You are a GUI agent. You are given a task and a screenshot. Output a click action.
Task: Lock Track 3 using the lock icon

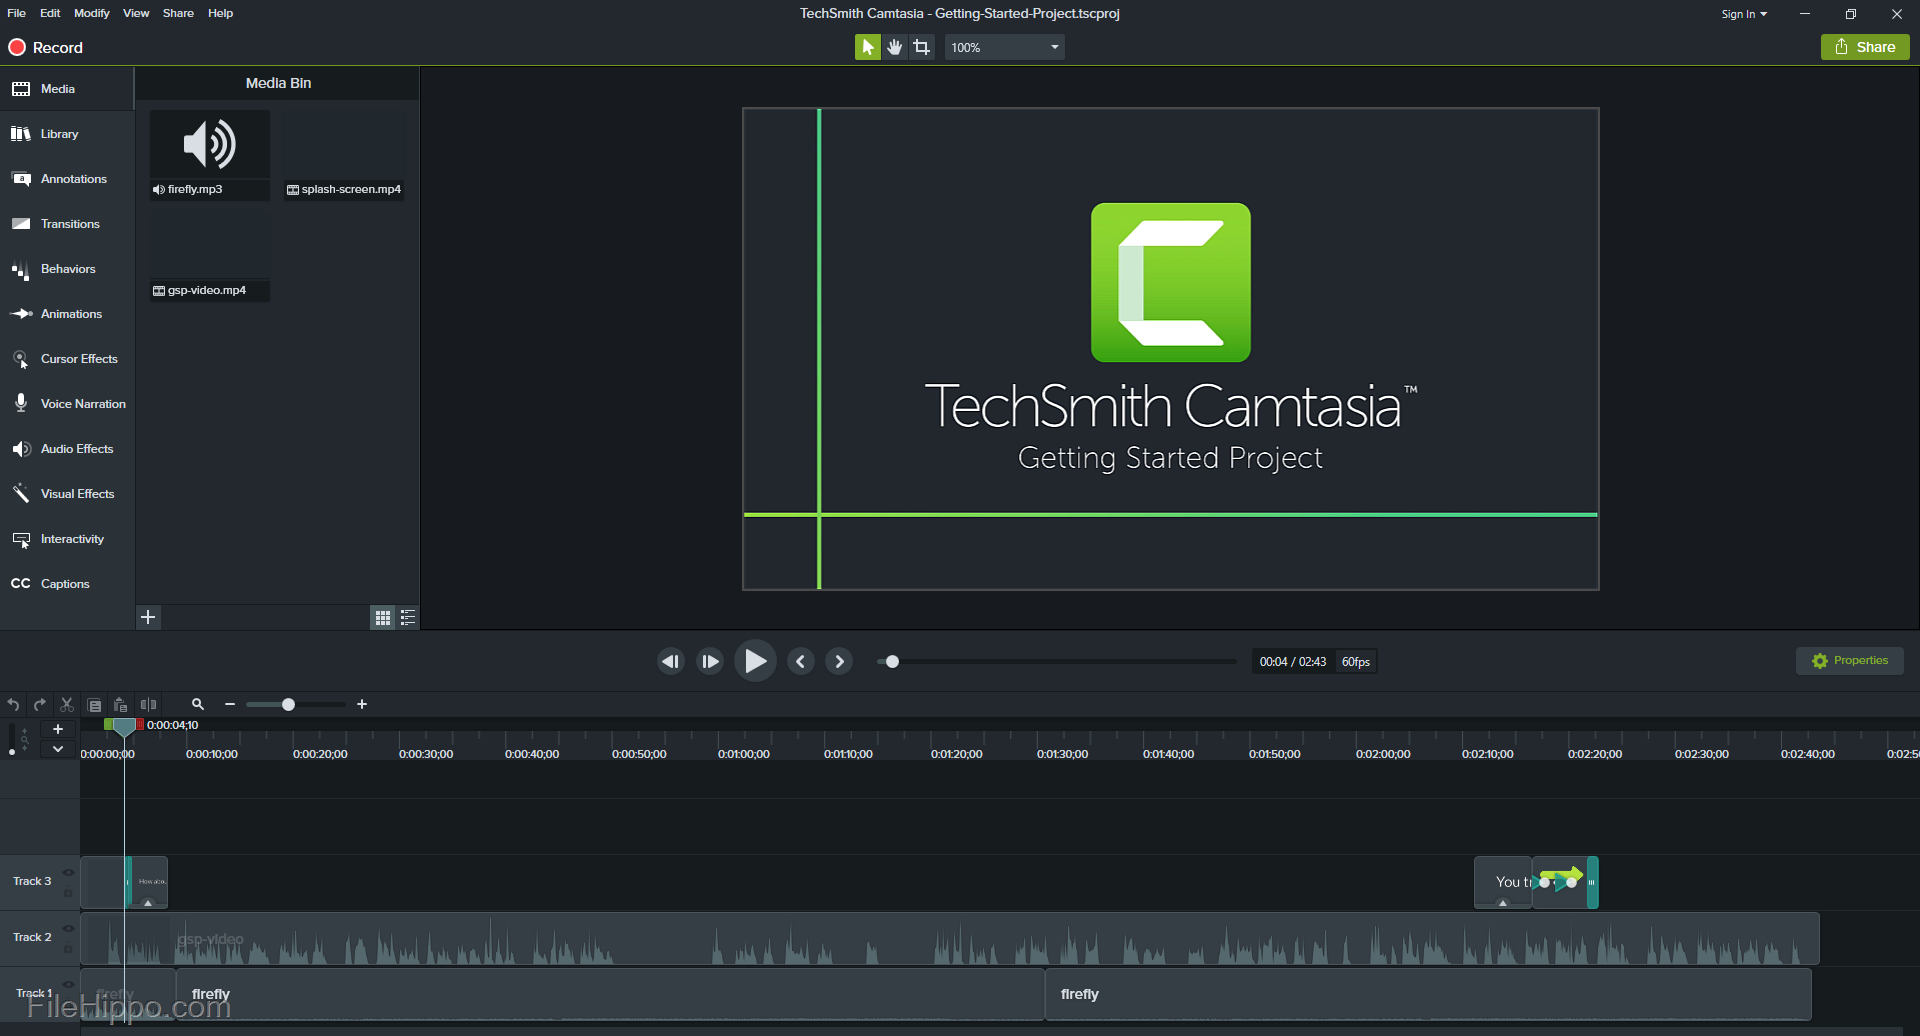coord(68,890)
